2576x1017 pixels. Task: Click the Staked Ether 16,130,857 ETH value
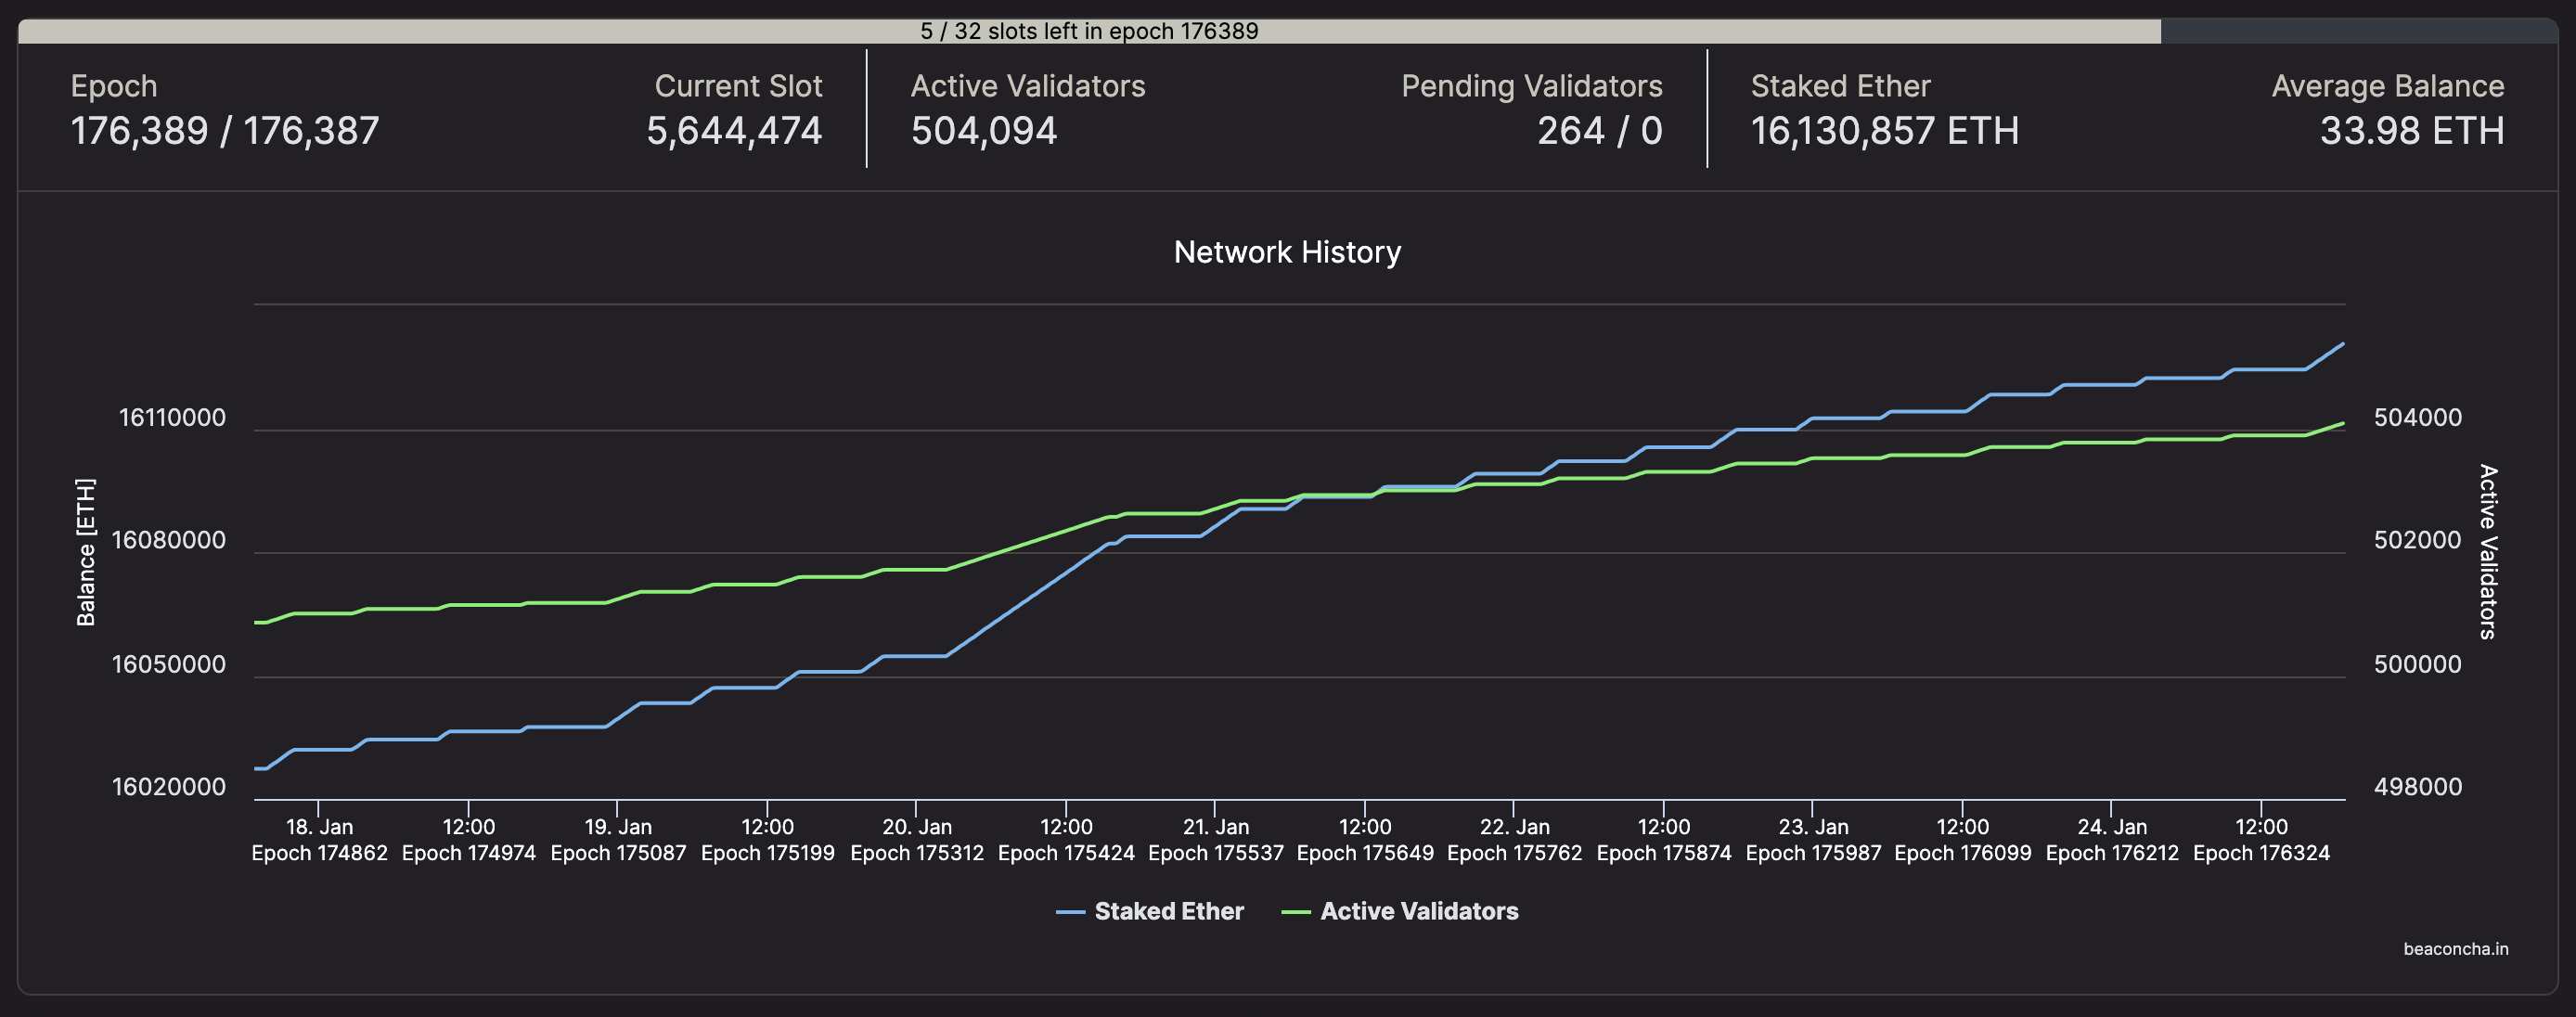click(1884, 131)
